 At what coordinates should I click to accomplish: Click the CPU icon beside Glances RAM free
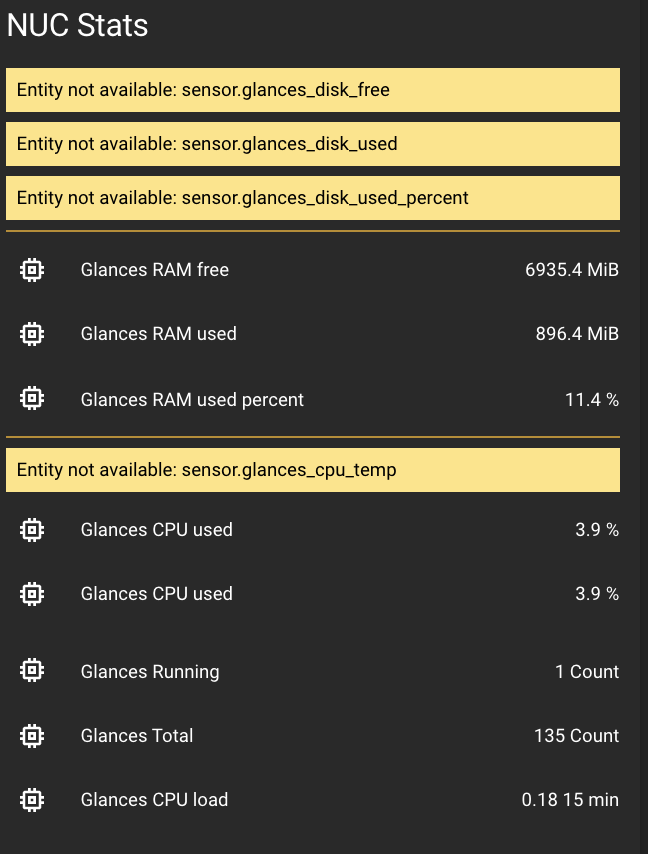pyautogui.click(x=32, y=269)
